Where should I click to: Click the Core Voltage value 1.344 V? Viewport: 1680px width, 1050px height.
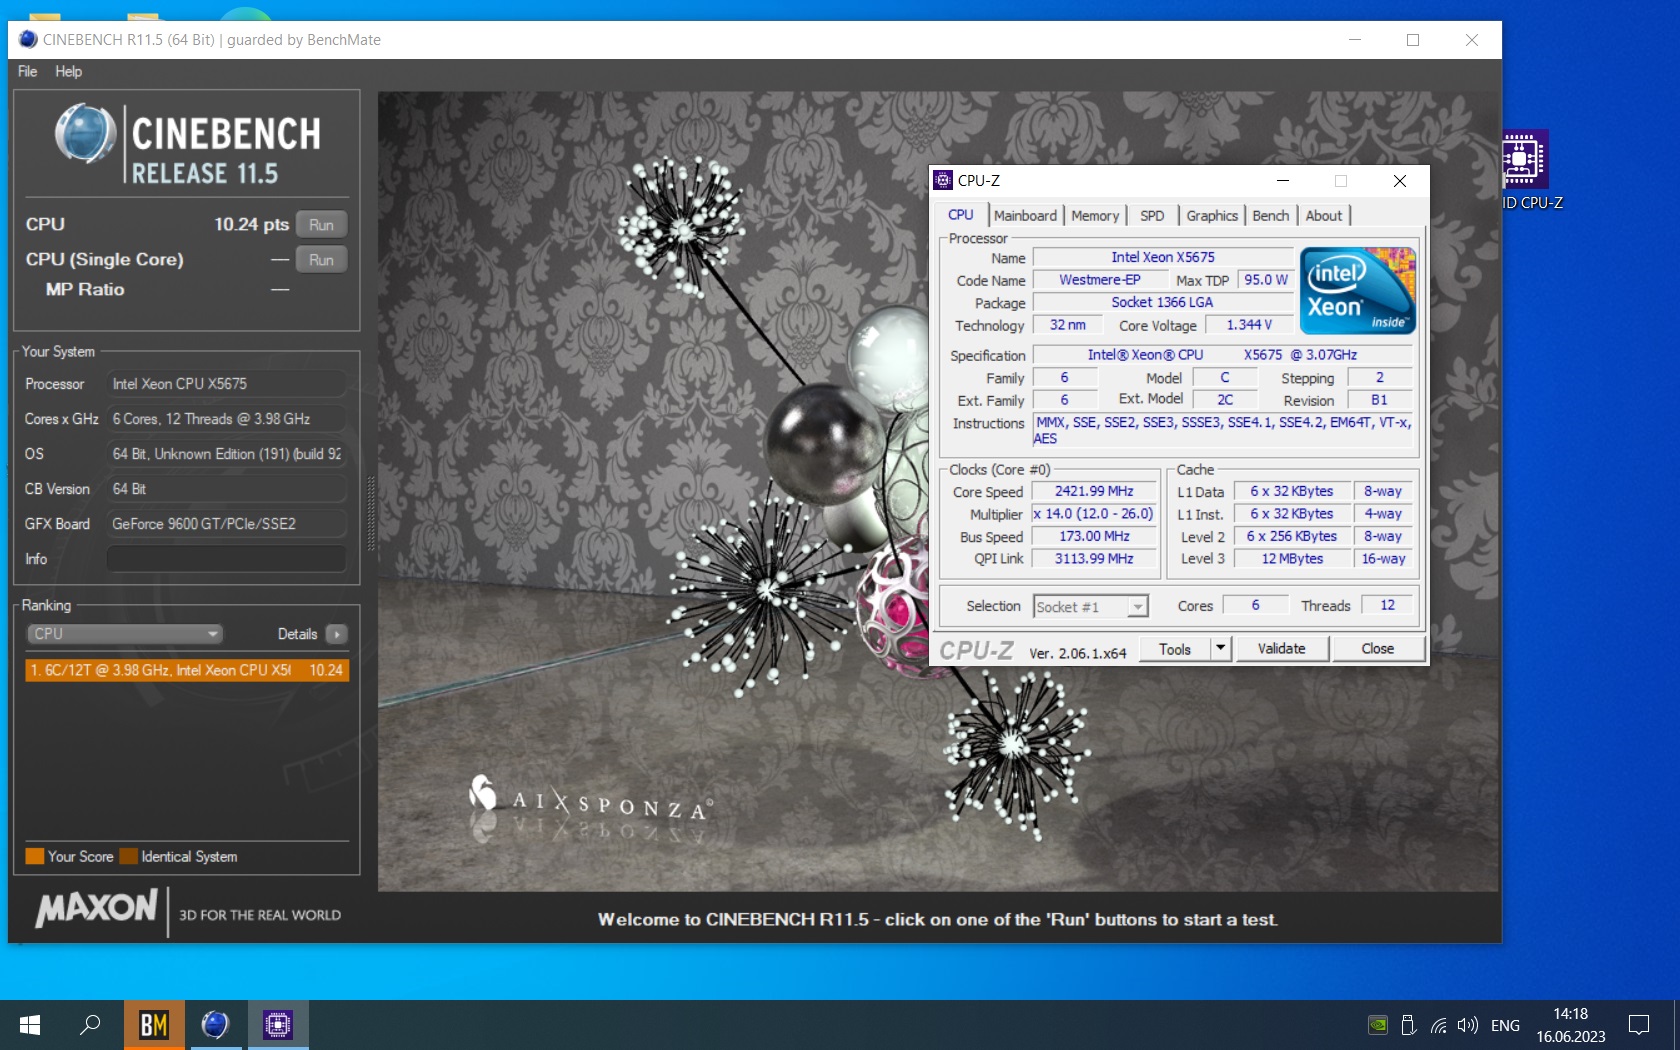click(1249, 325)
